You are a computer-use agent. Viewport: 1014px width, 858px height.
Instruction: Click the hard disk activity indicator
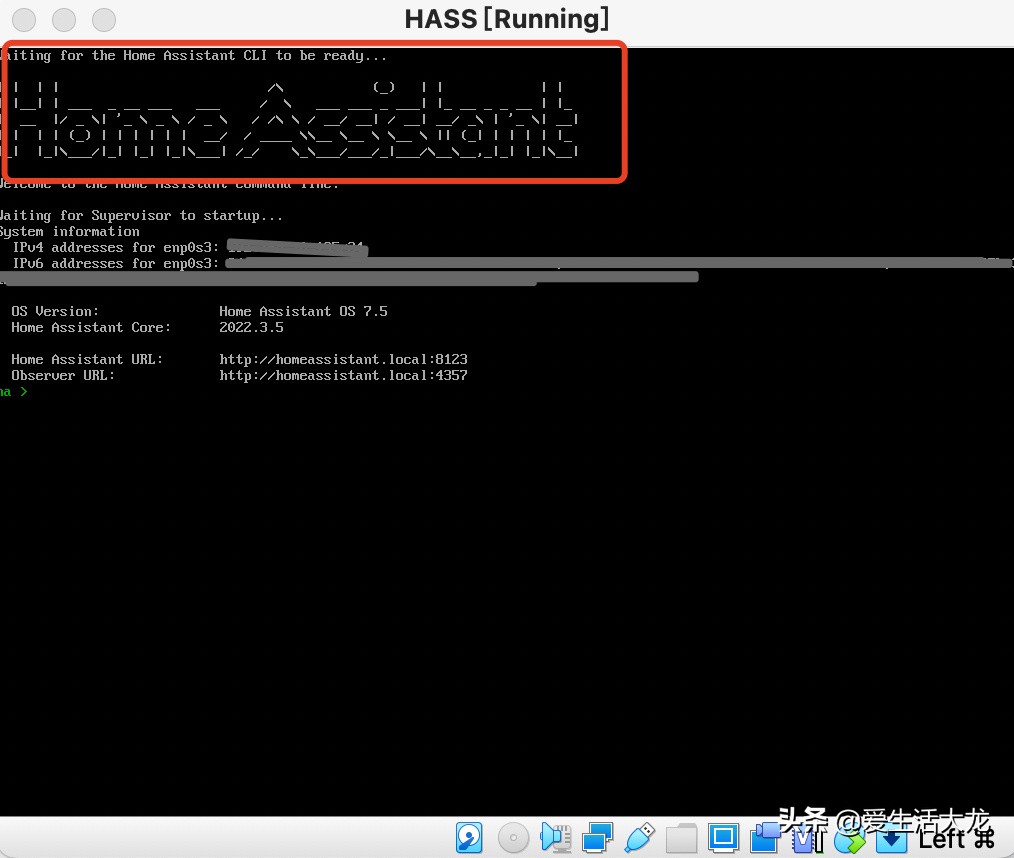tap(469, 837)
